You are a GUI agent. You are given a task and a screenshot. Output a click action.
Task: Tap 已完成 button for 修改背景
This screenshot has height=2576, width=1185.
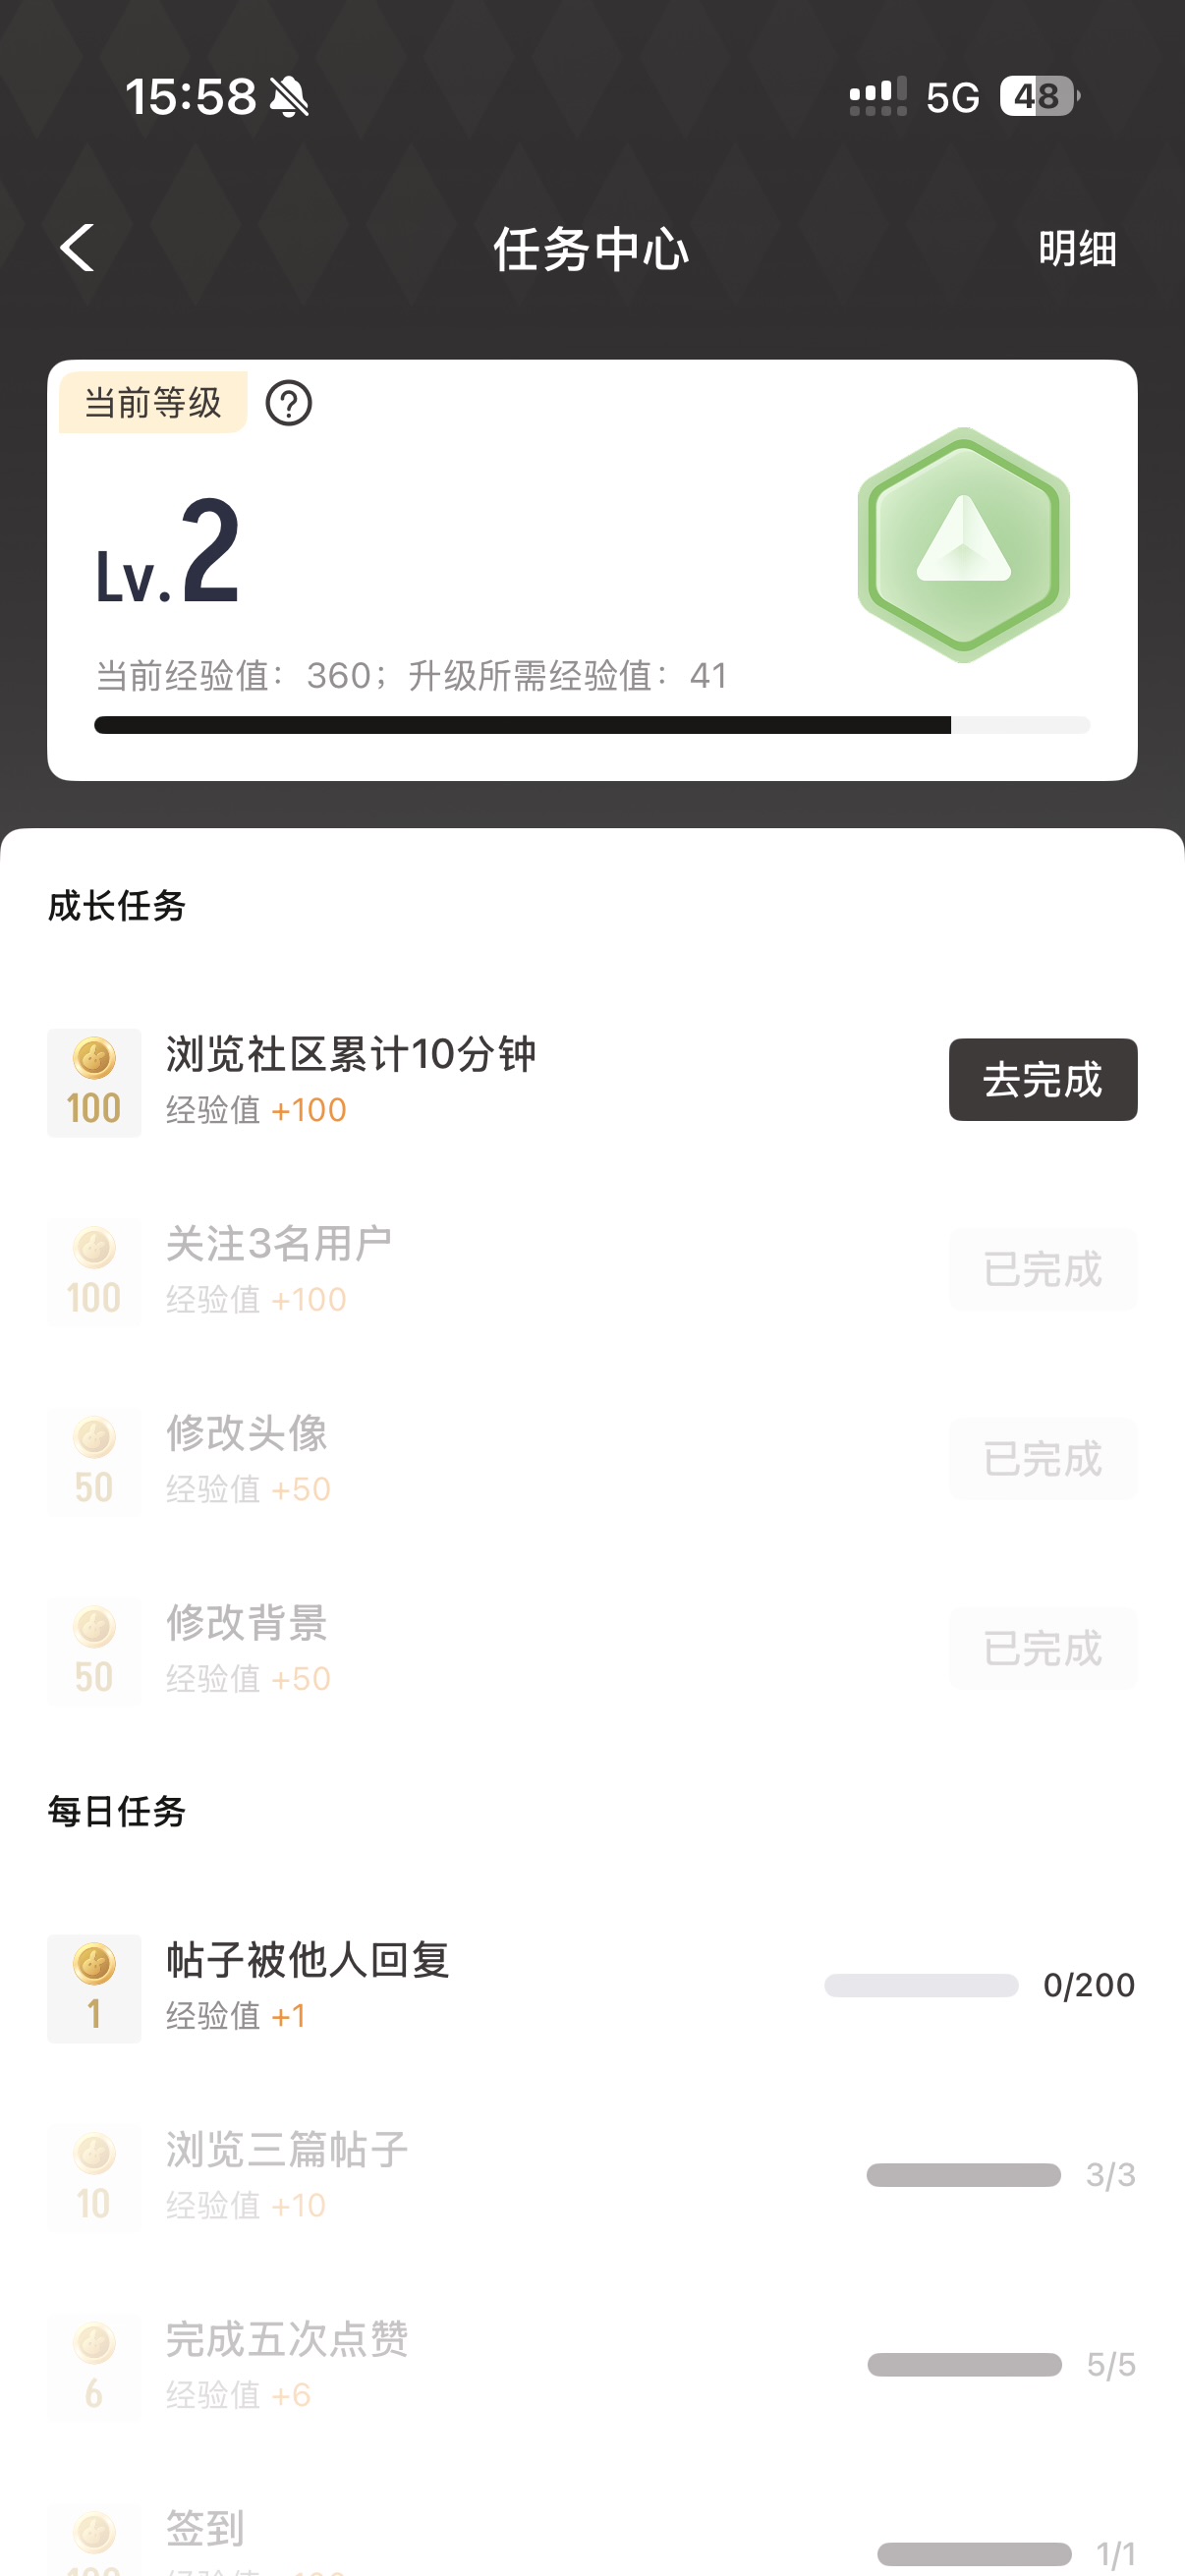click(1042, 1649)
